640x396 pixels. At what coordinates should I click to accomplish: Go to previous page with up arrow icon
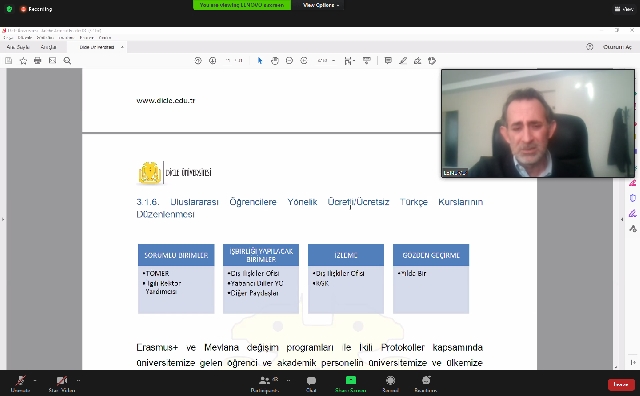pos(198,61)
